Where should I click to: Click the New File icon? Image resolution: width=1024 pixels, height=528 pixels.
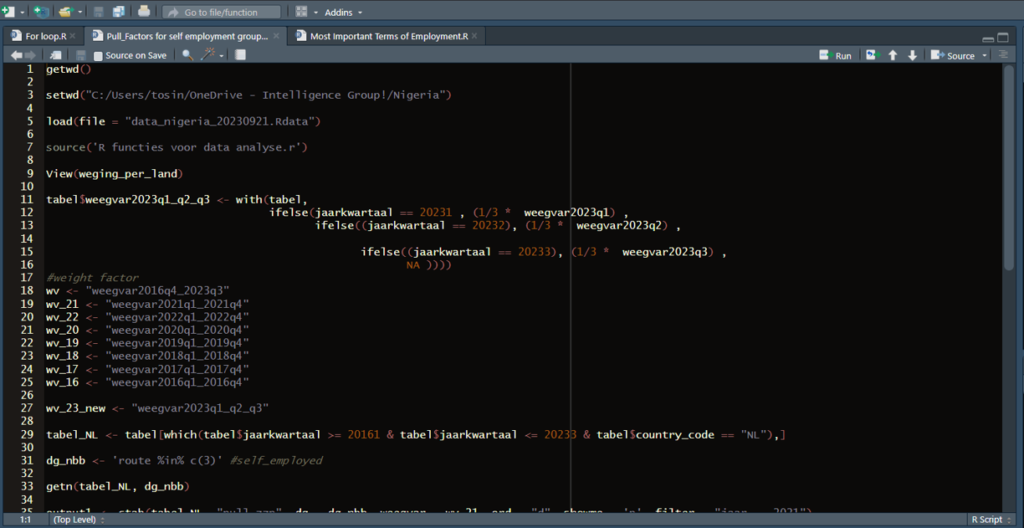8,12
